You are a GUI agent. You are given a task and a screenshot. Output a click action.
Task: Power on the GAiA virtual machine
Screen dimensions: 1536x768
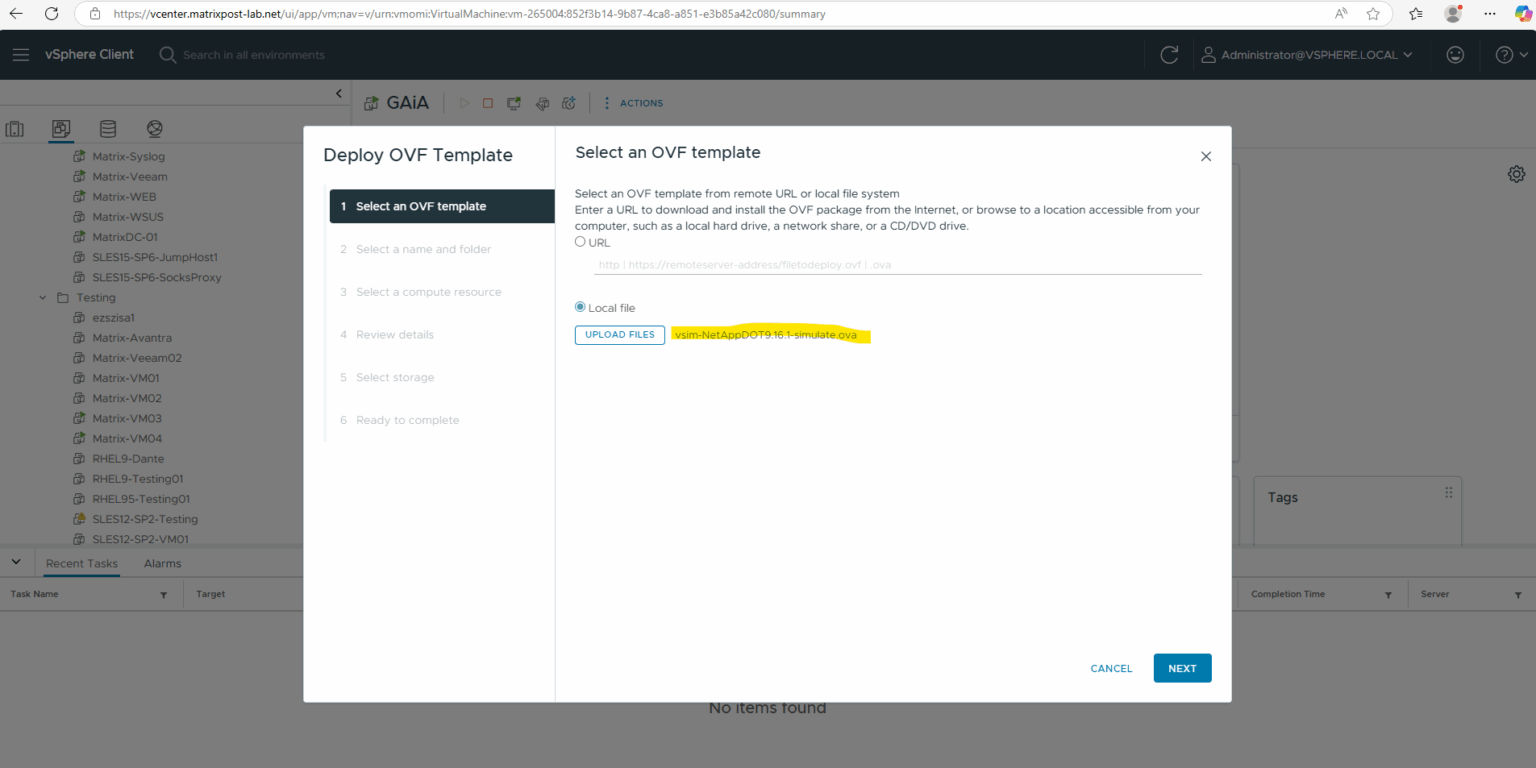[464, 102]
